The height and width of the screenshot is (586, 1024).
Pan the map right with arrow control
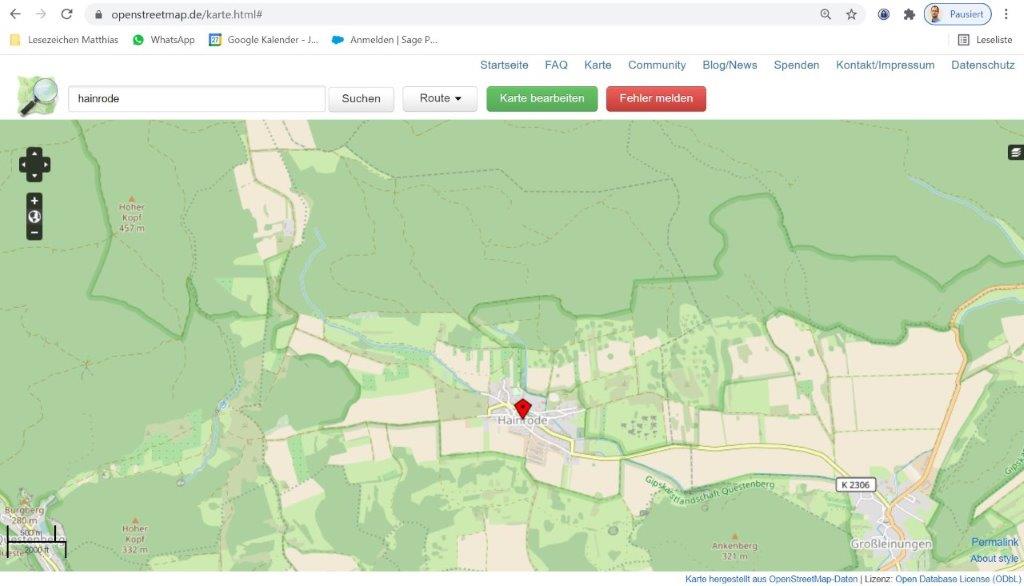point(45,164)
